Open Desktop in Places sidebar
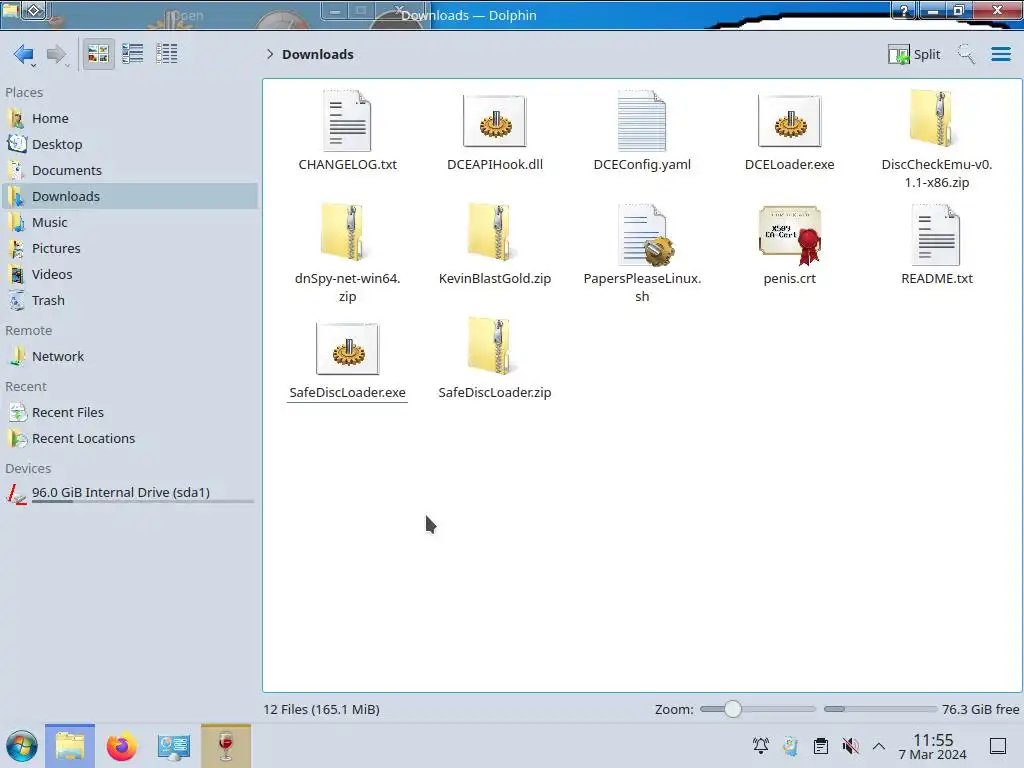The height and width of the screenshot is (768, 1024). pyautogui.click(x=129, y=144)
